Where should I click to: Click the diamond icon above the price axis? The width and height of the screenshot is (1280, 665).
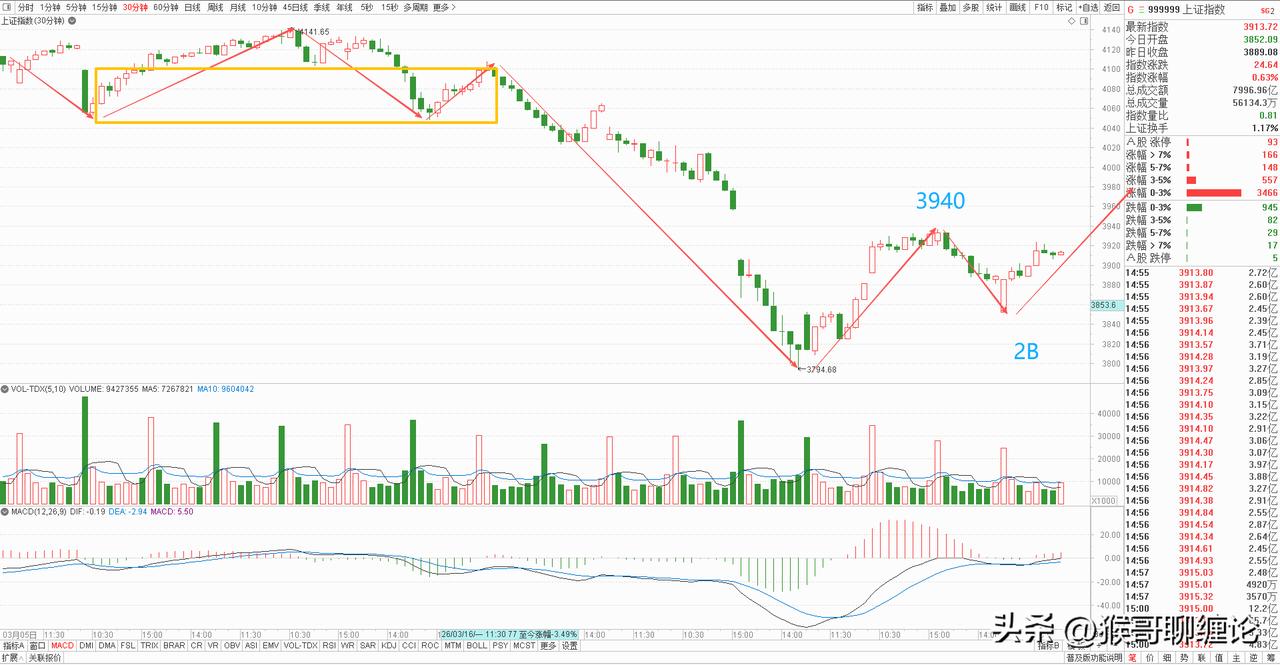coord(1071,21)
